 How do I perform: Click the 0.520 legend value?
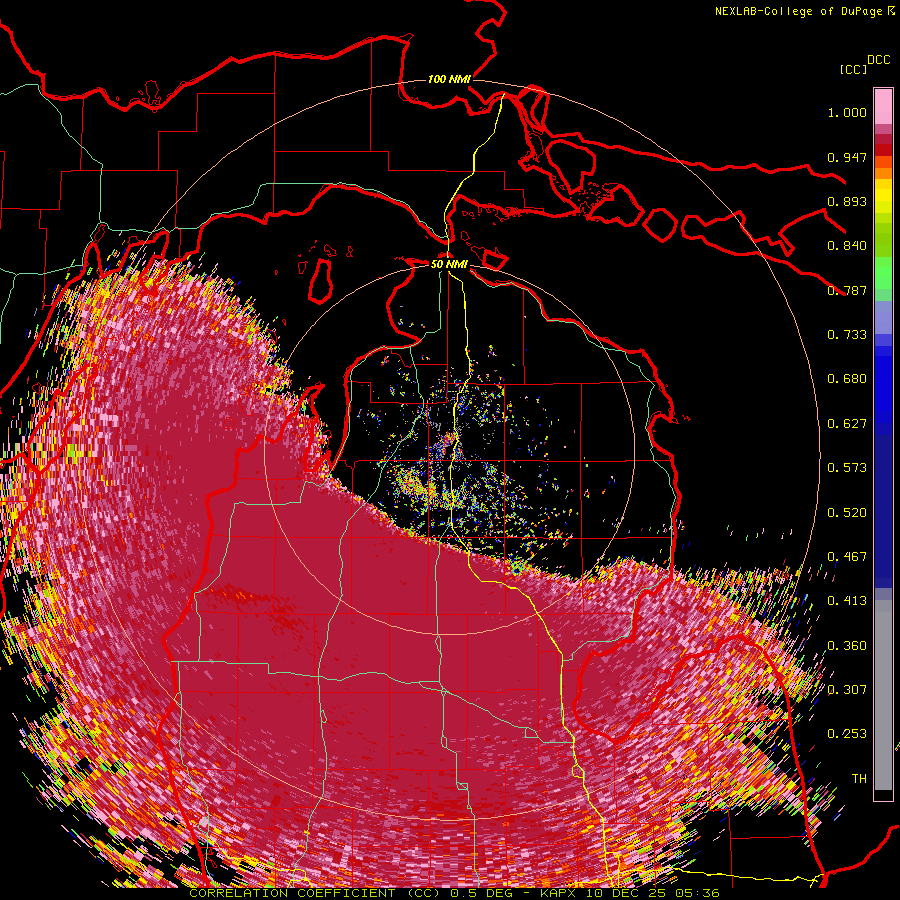click(847, 513)
